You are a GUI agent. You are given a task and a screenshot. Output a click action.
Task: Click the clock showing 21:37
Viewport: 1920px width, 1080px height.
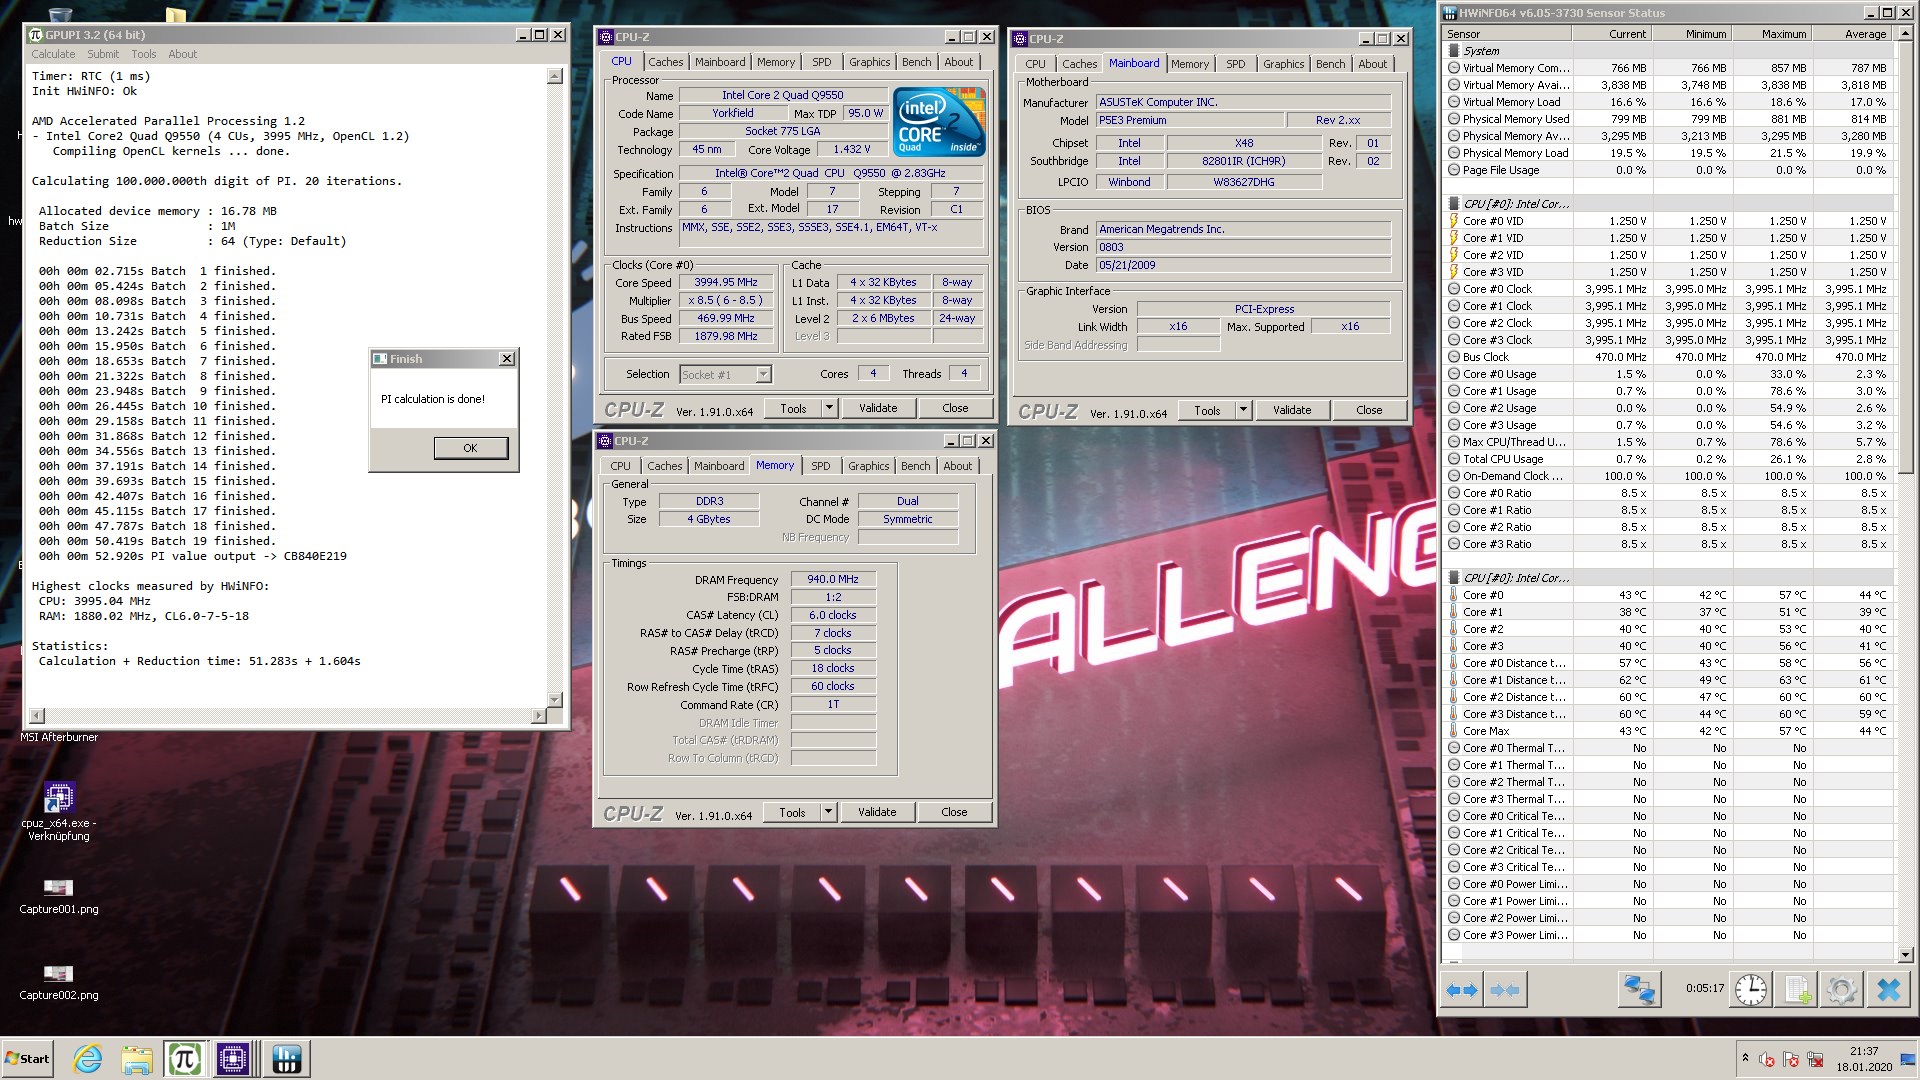tap(1864, 1051)
